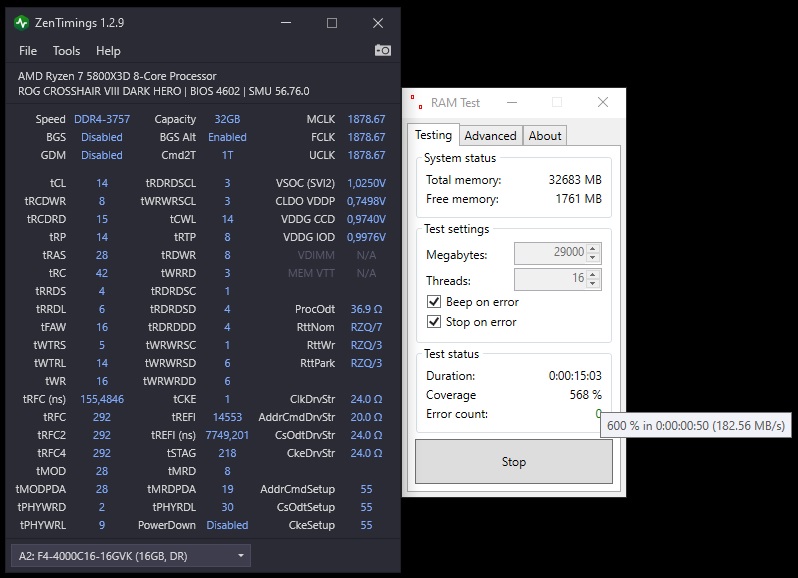
Task: Click the AMD Ryzen 7 5800X3D processor text
Action: 117,76
